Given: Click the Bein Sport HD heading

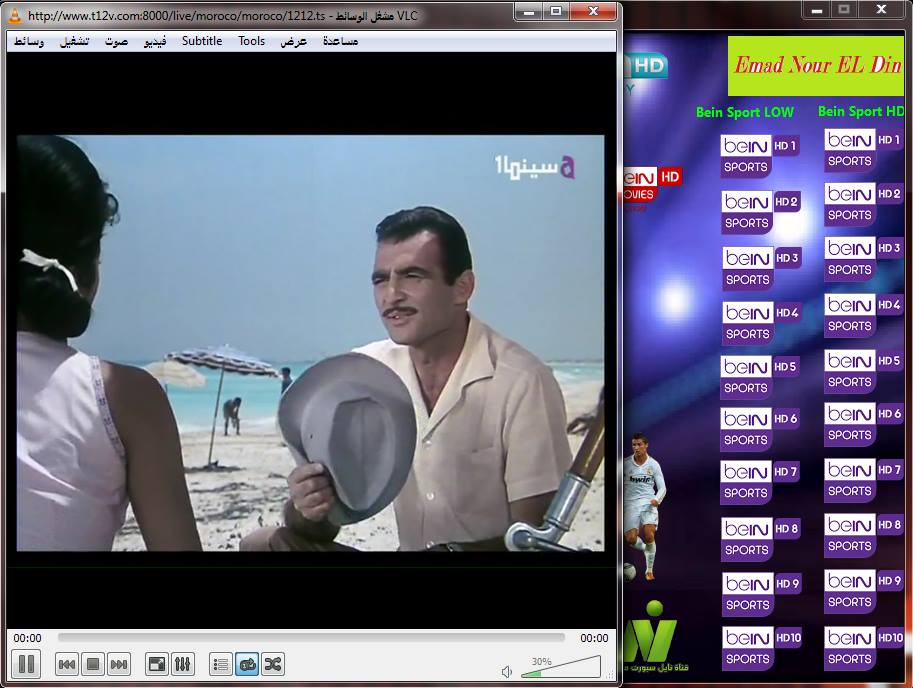Looking at the screenshot, I should 861,111.
